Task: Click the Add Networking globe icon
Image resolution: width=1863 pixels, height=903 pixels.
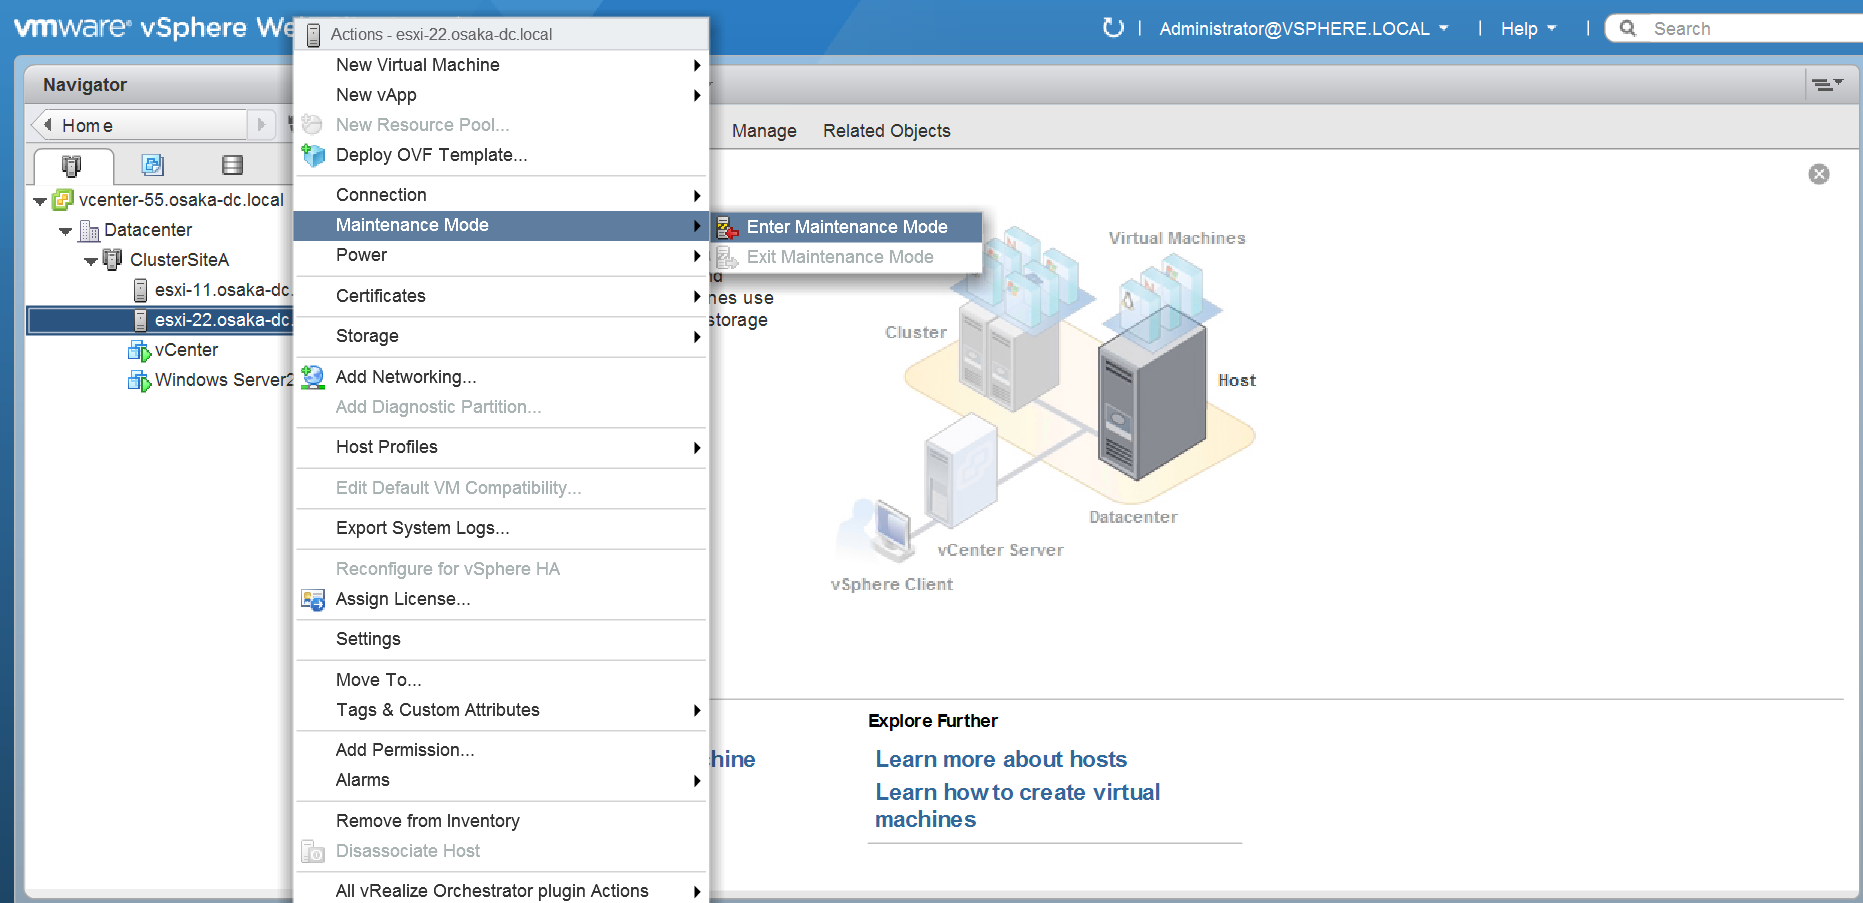Action: [313, 377]
